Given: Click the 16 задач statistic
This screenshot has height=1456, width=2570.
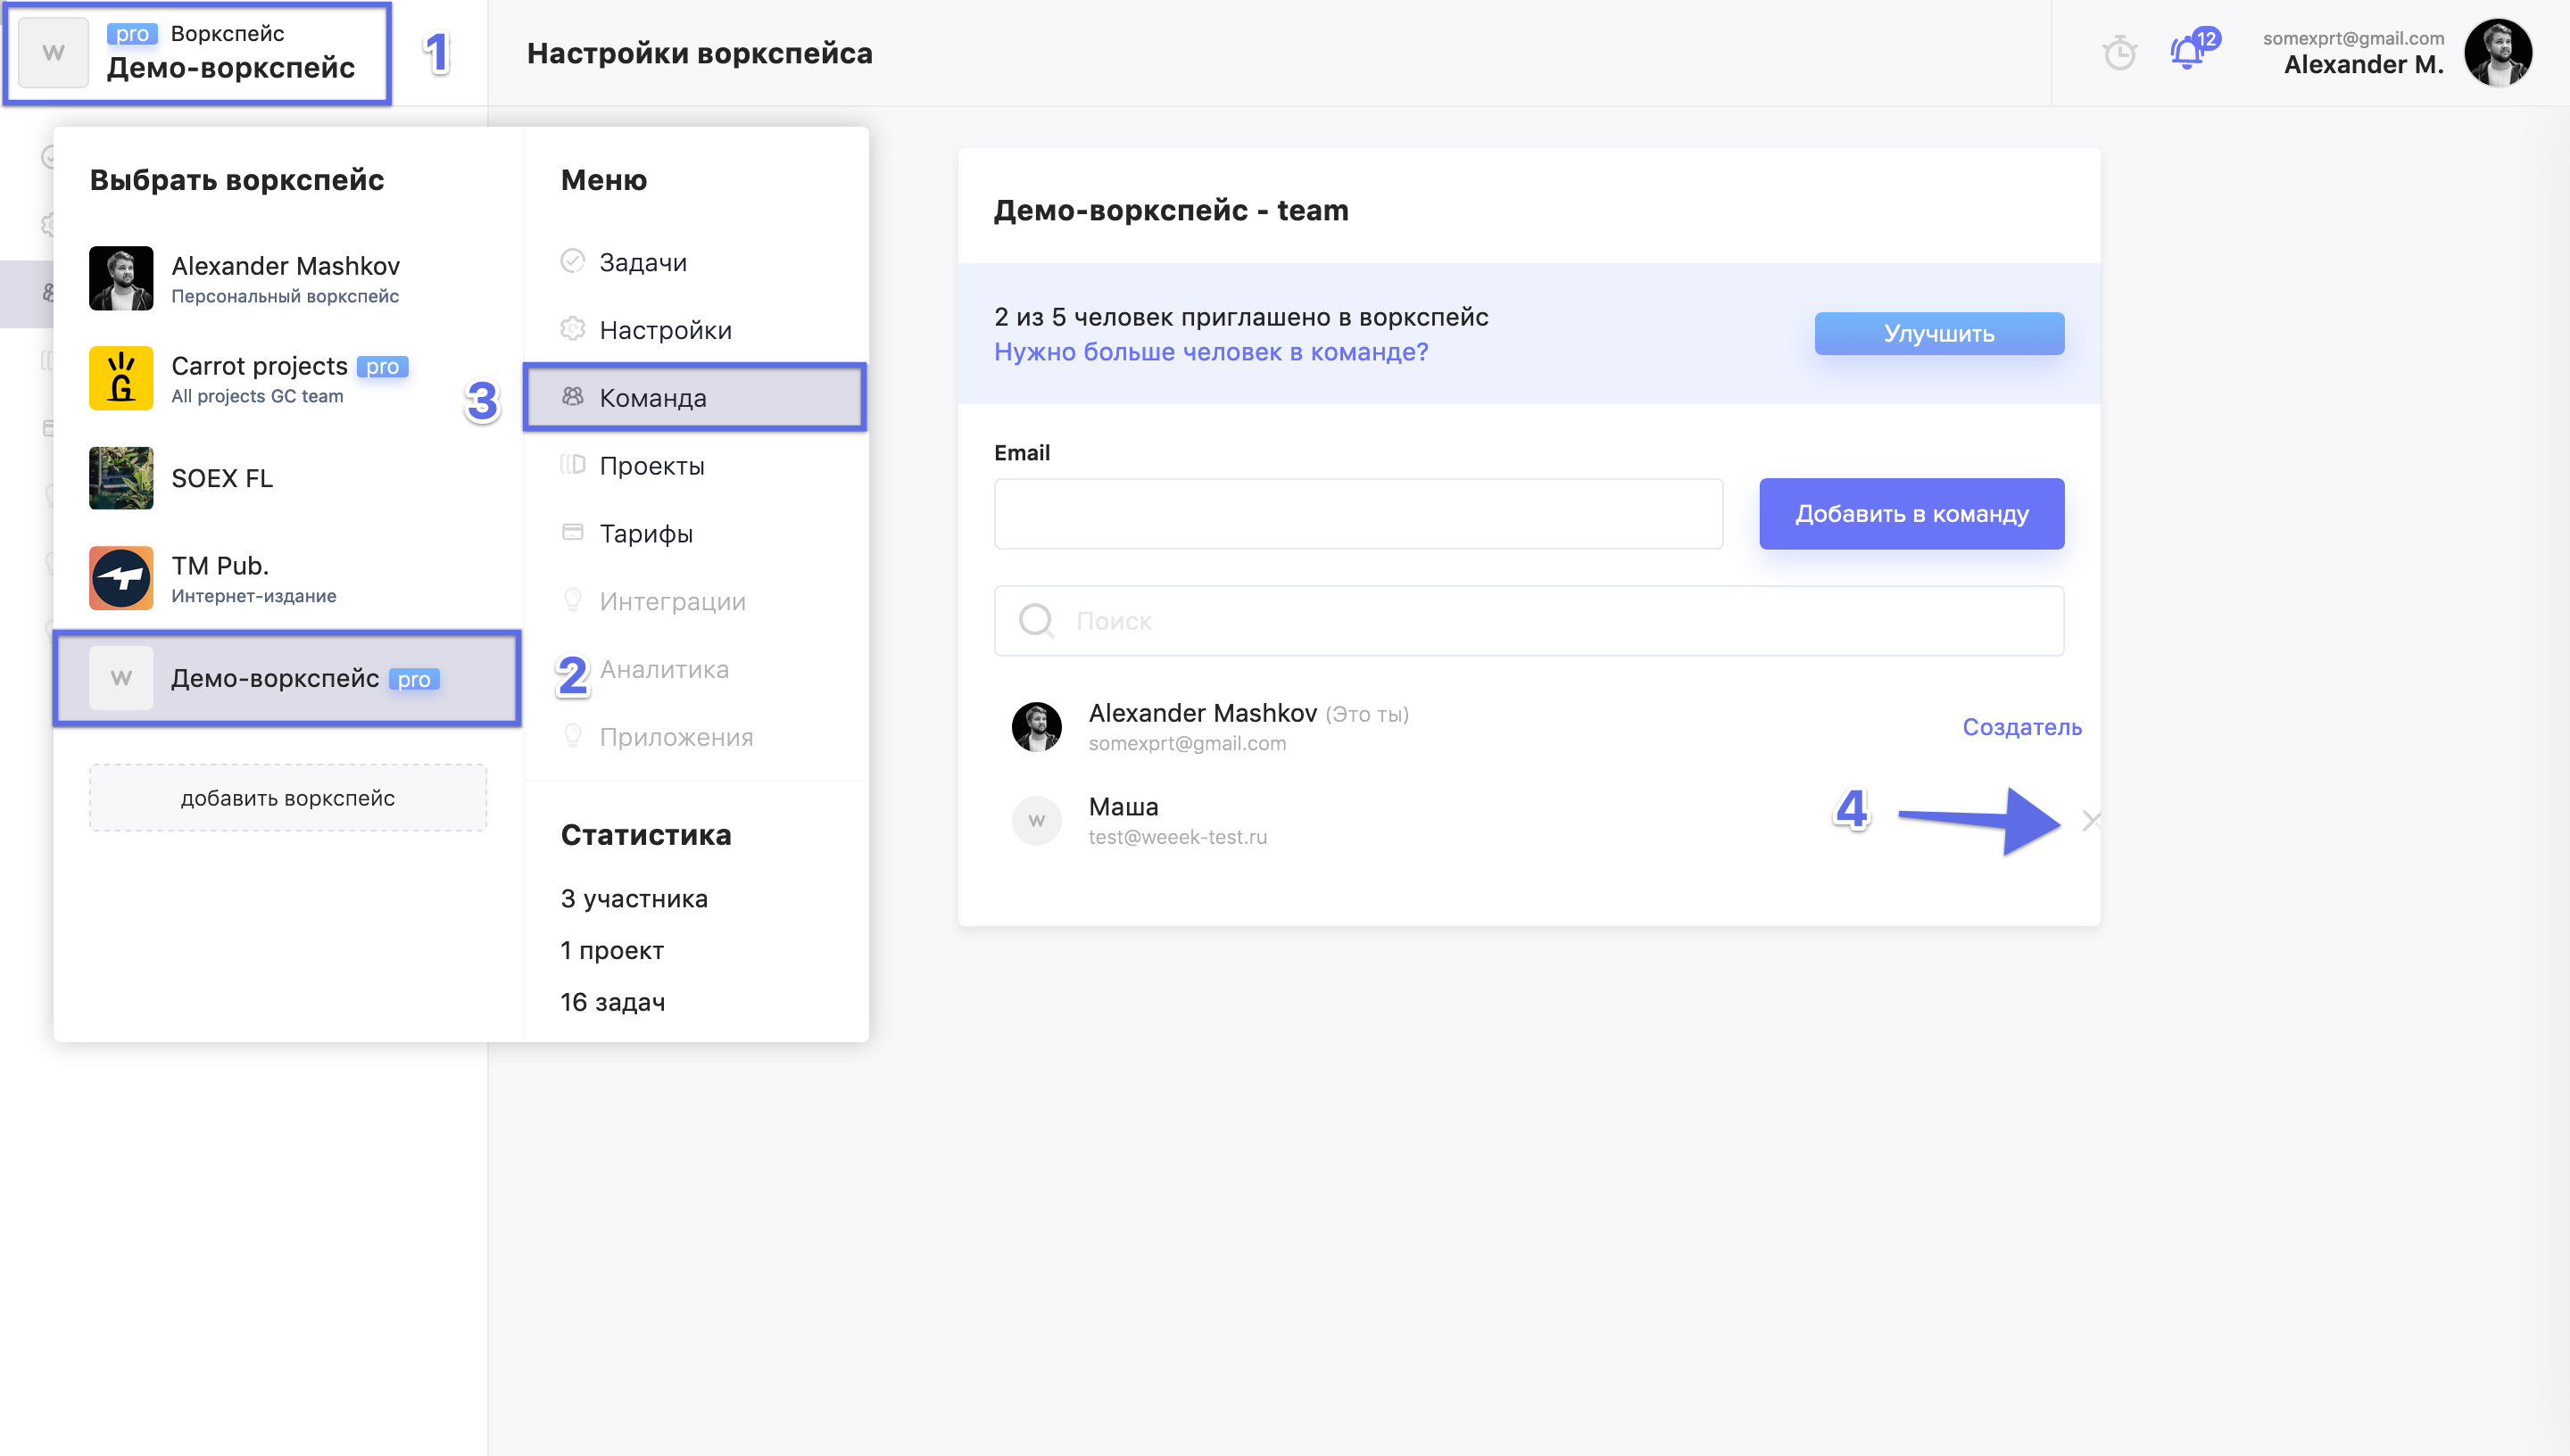Looking at the screenshot, I should (x=612, y=1002).
